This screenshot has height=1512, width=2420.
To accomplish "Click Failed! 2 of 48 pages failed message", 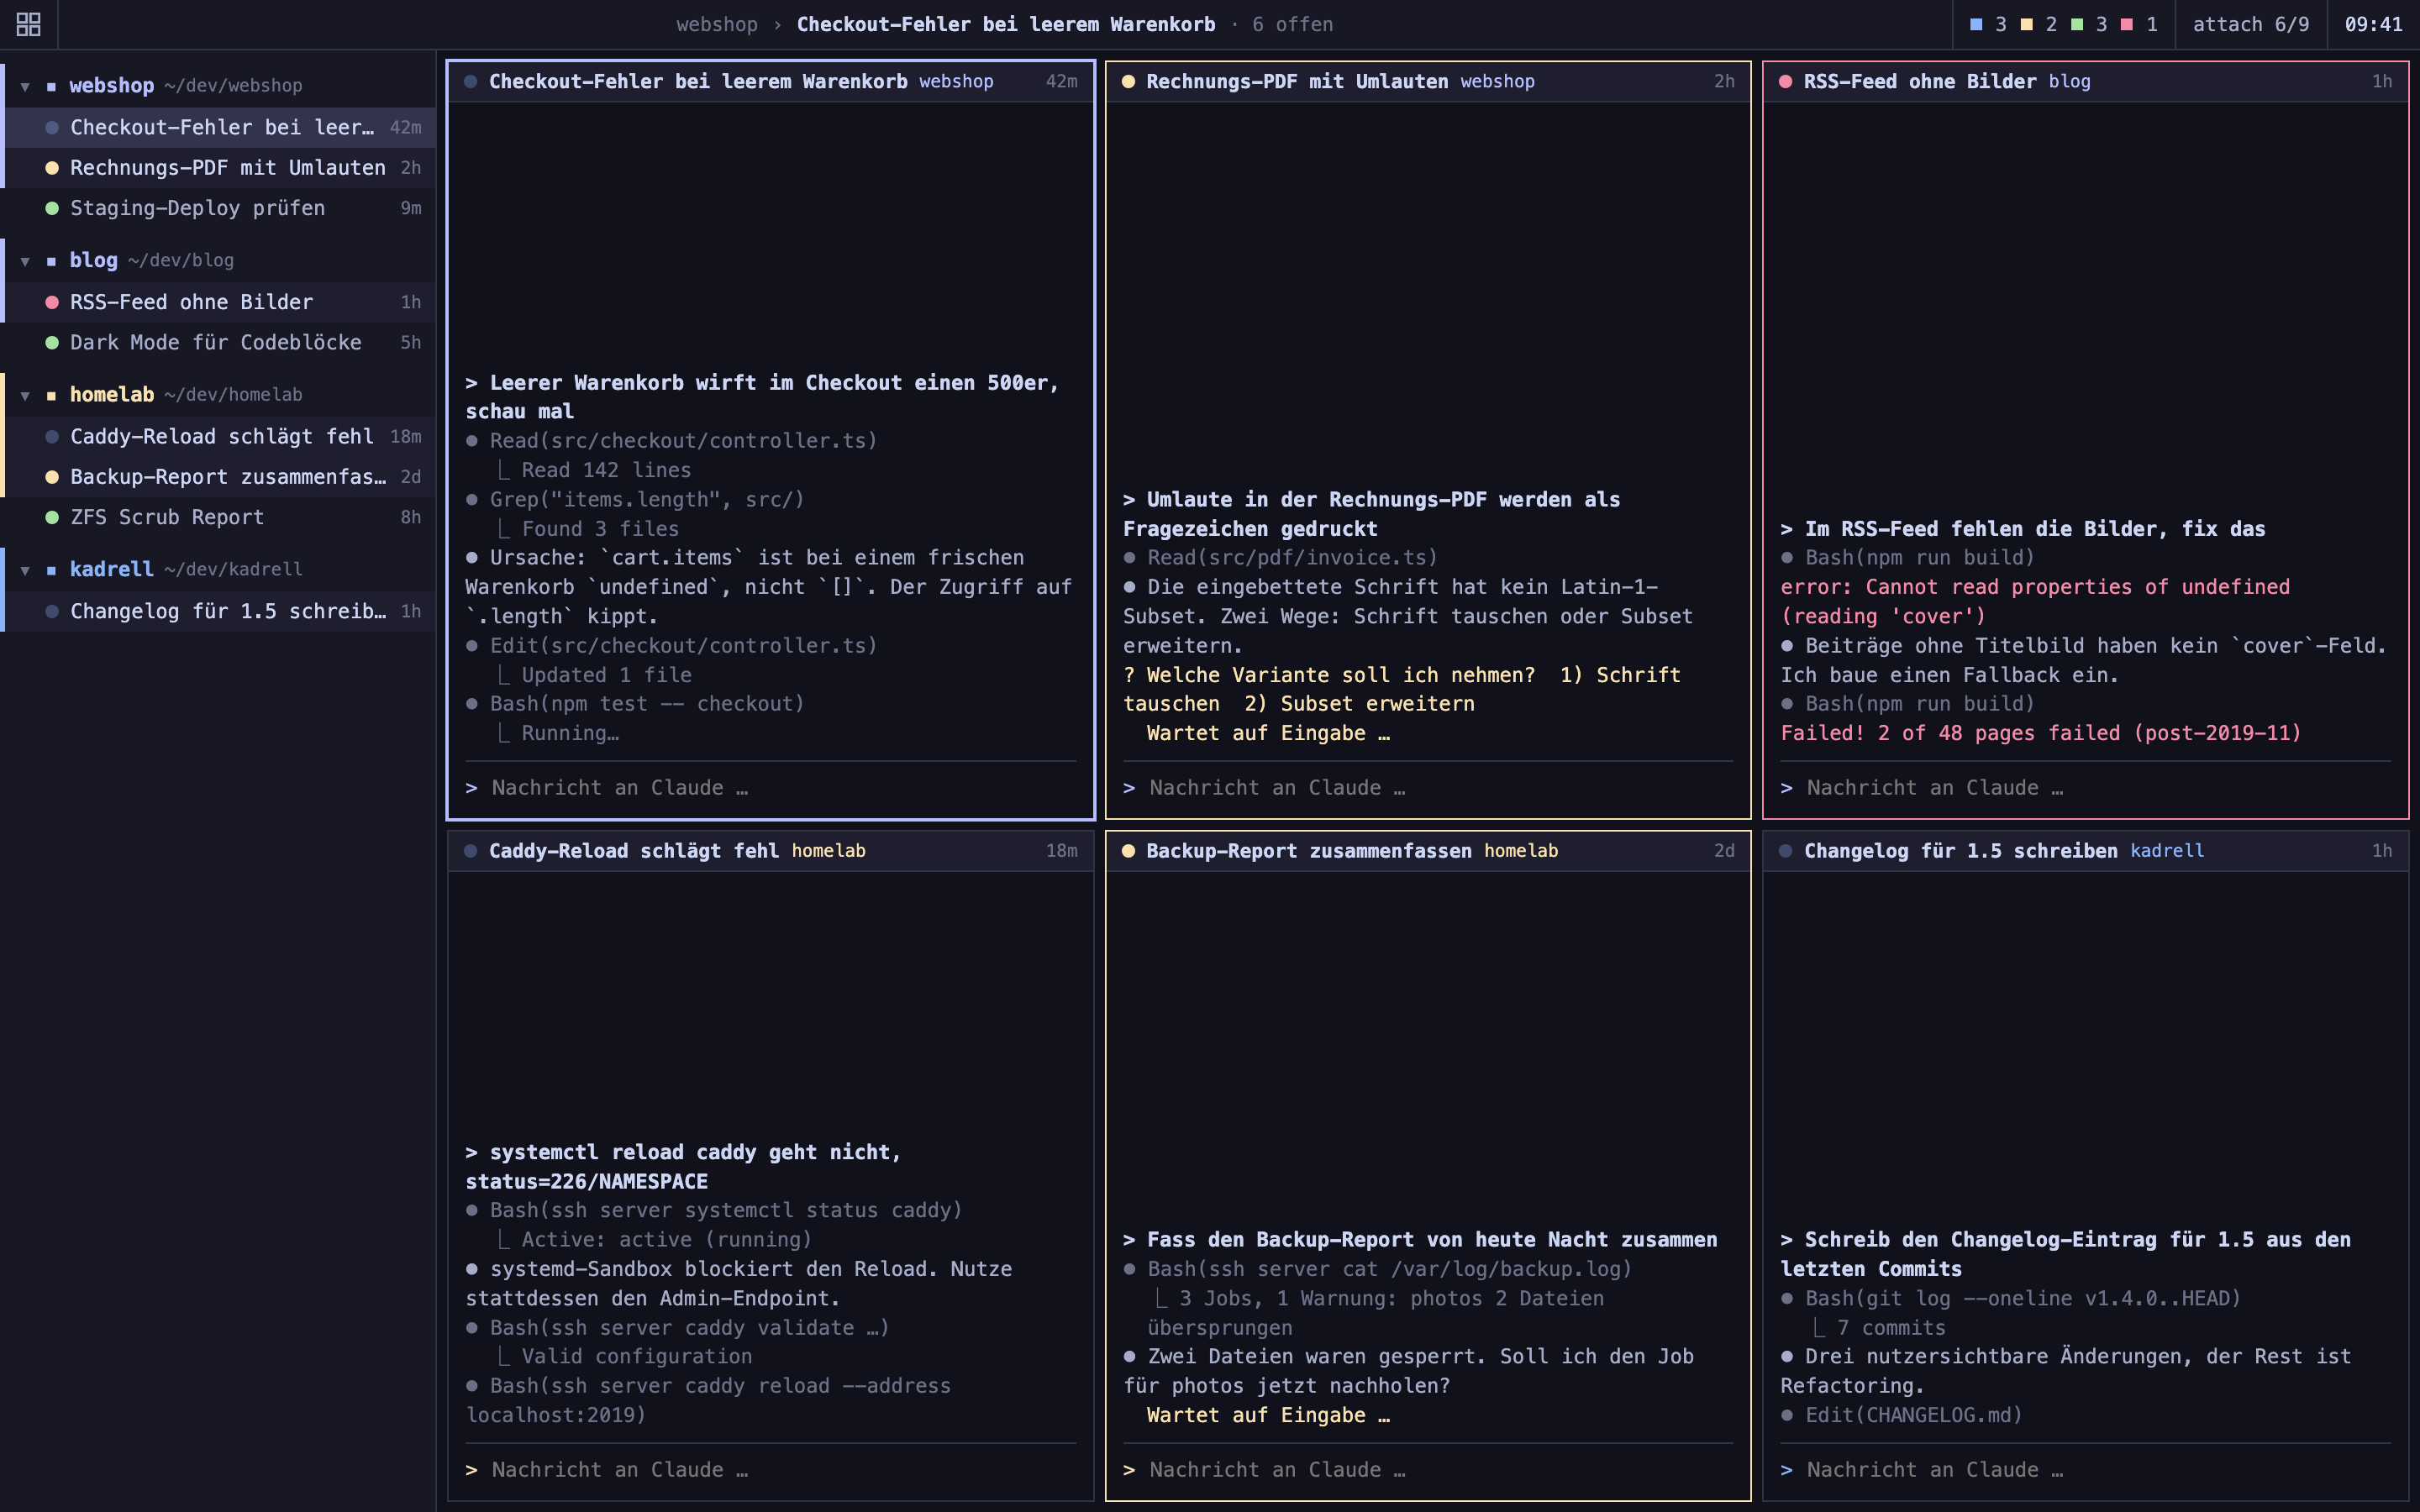I will (2041, 734).
